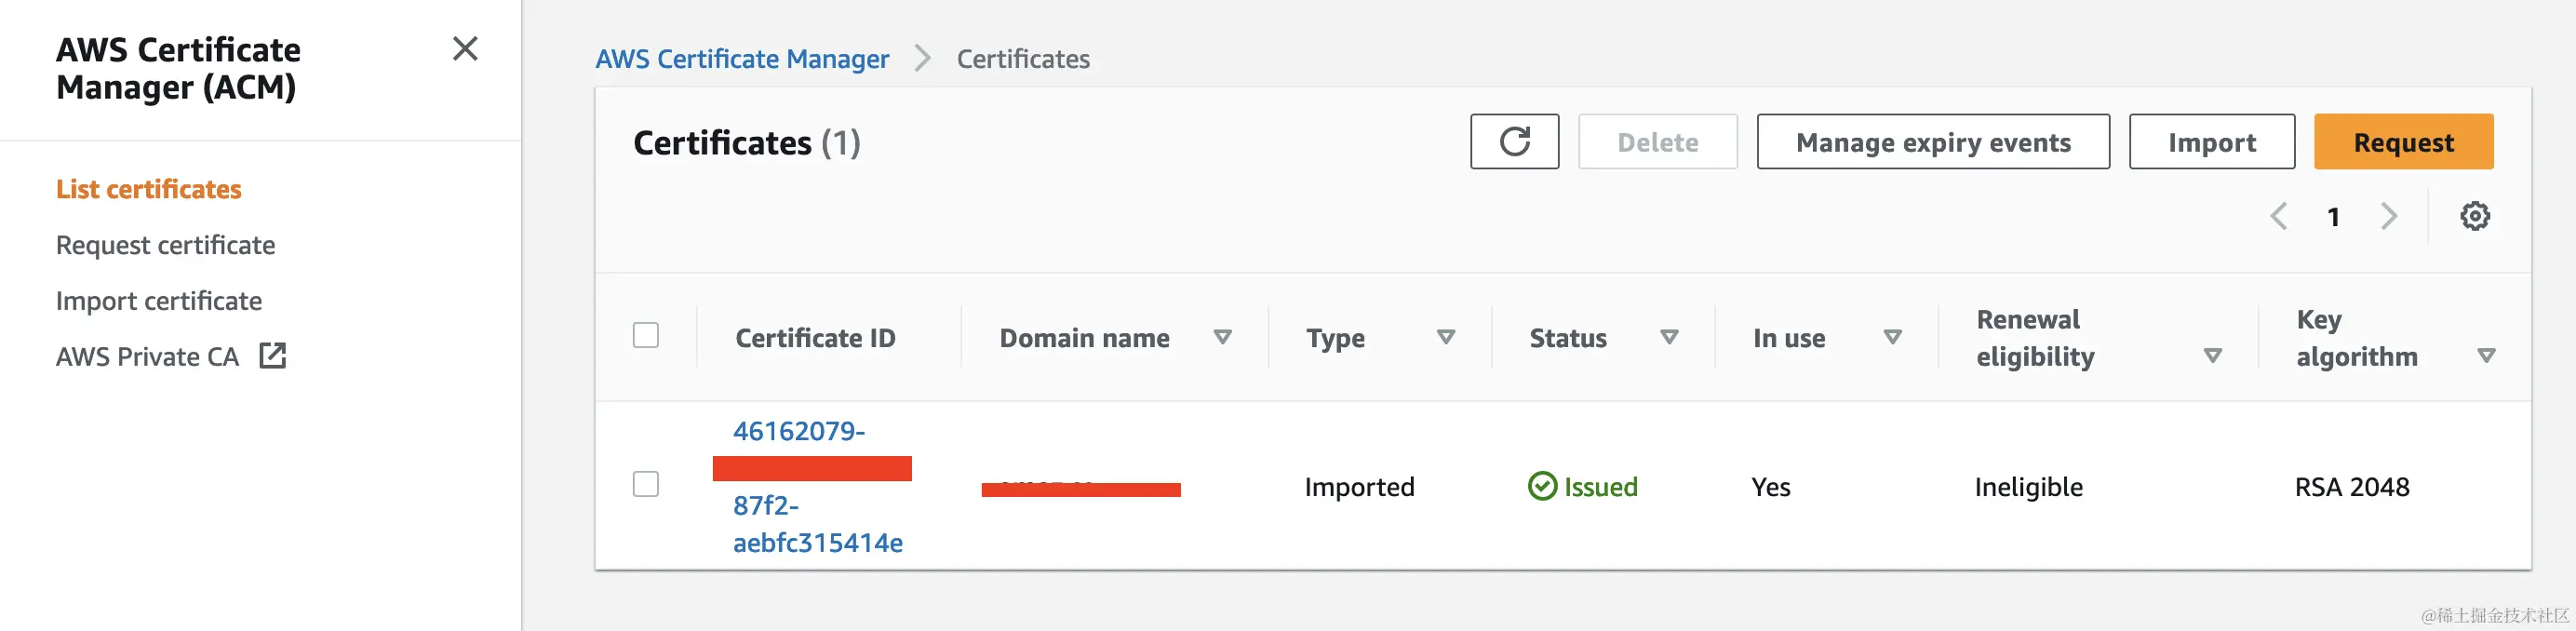
Task: Go to the next page arrow
Action: (2389, 216)
